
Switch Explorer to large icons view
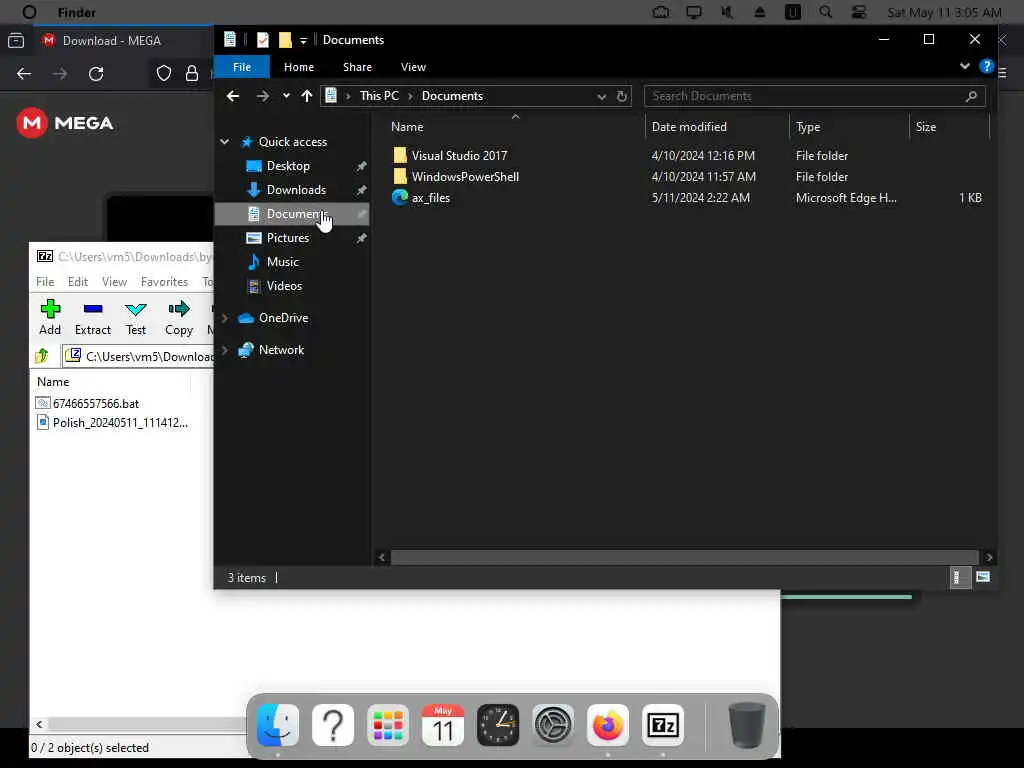[x=983, y=577]
